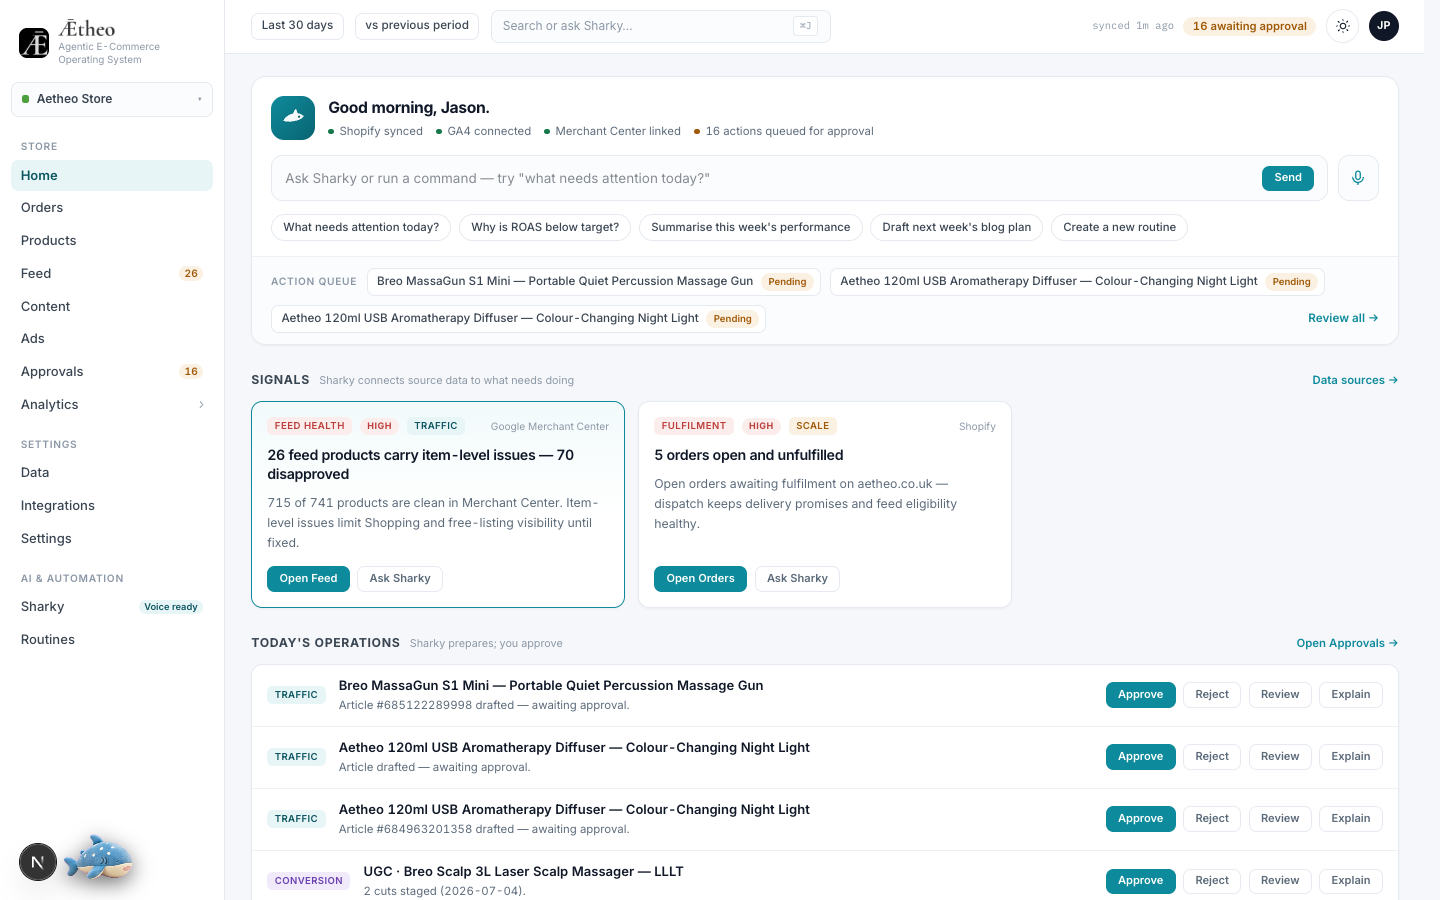
Task: Click the FULFILMENT tag on the Shopify card
Action: tap(694, 426)
